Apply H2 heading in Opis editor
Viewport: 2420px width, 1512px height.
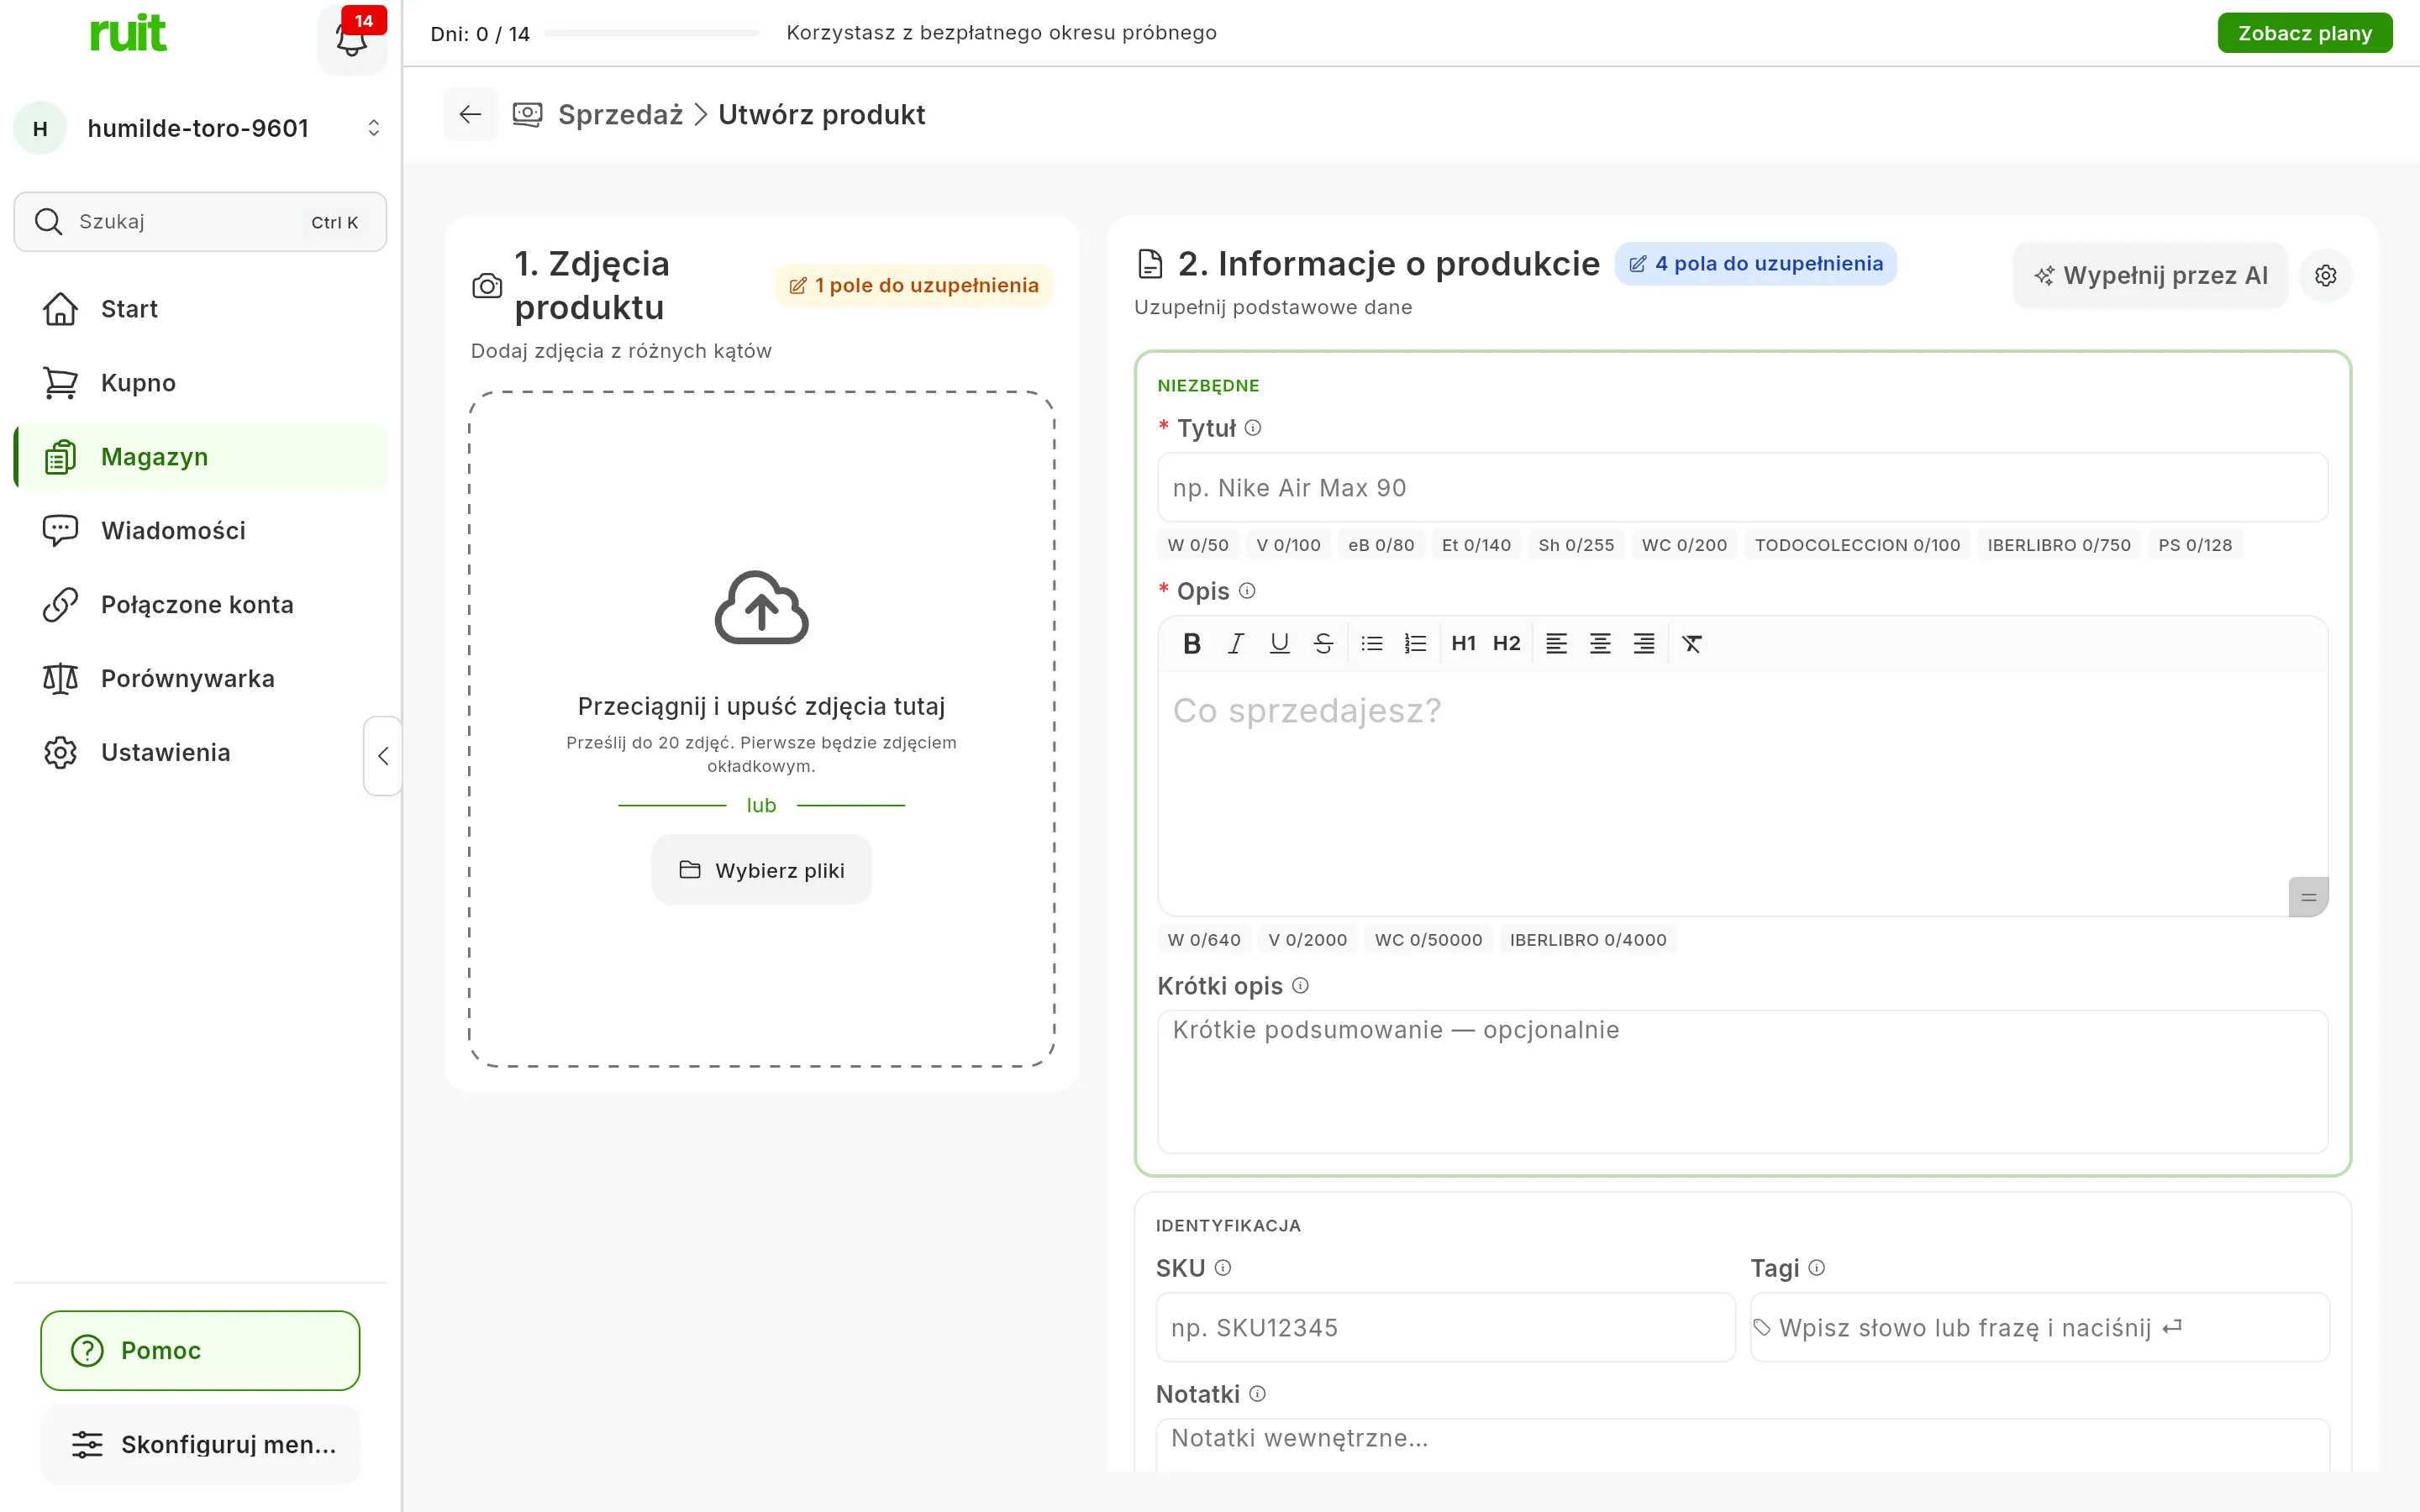tap(1506, 643)
